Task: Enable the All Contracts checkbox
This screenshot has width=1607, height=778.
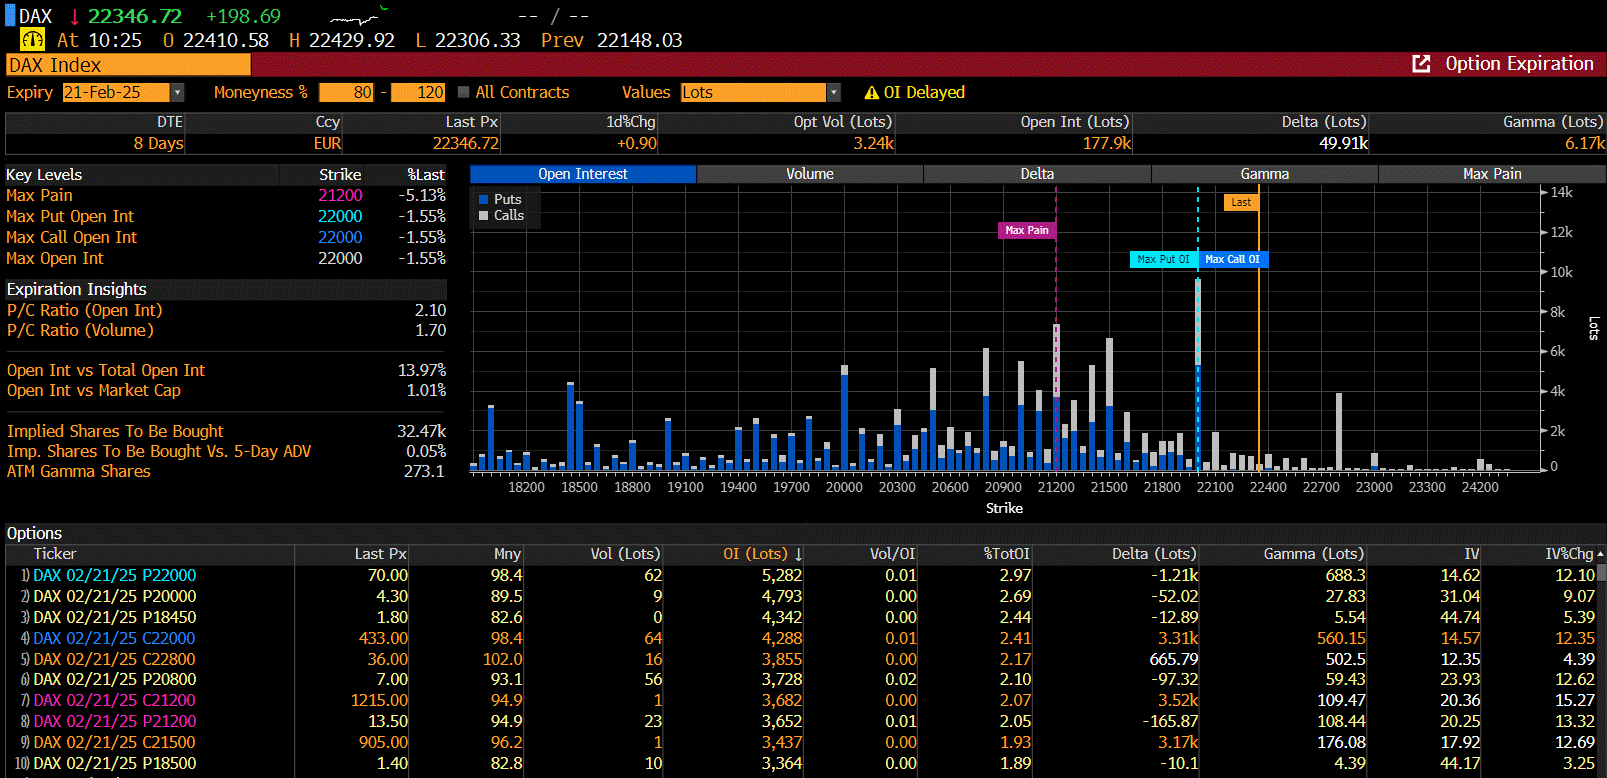Action: [x=463, y=92]
